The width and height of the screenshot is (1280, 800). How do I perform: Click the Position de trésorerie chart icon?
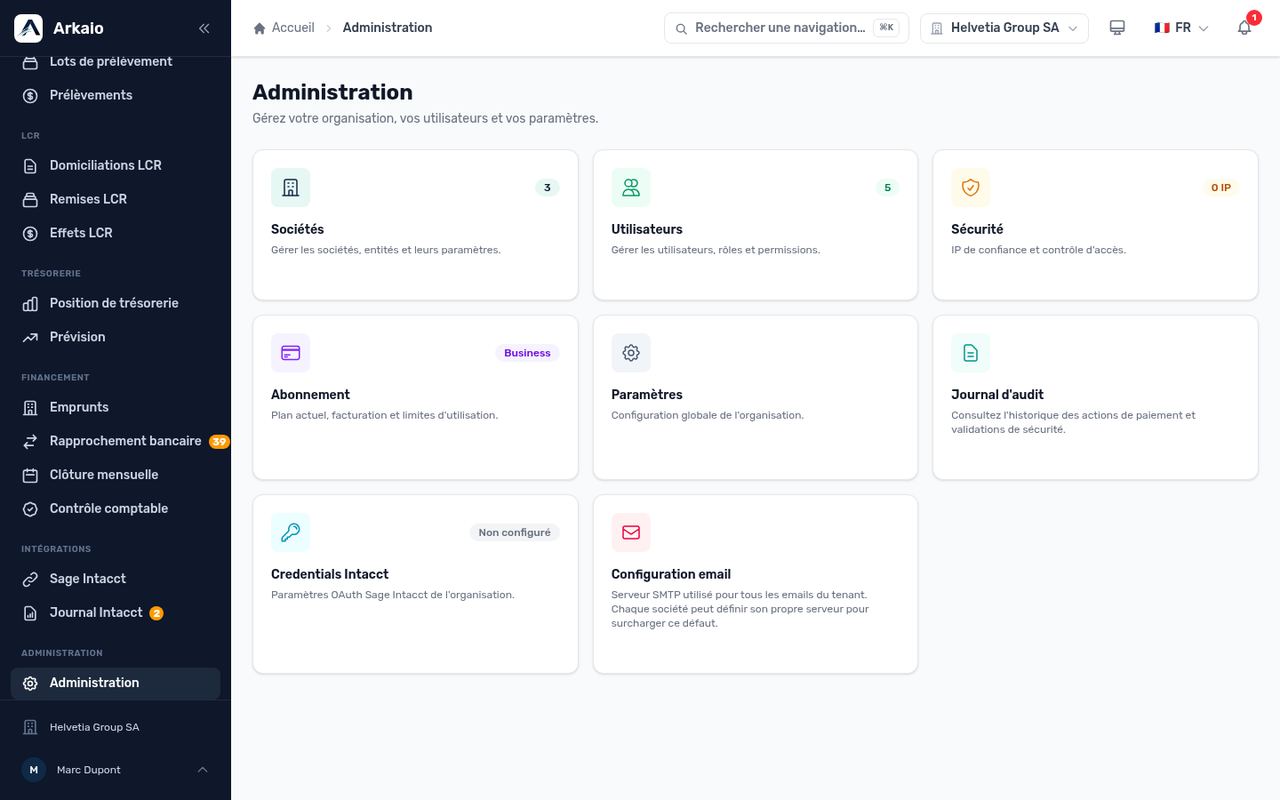pos(30,303)
